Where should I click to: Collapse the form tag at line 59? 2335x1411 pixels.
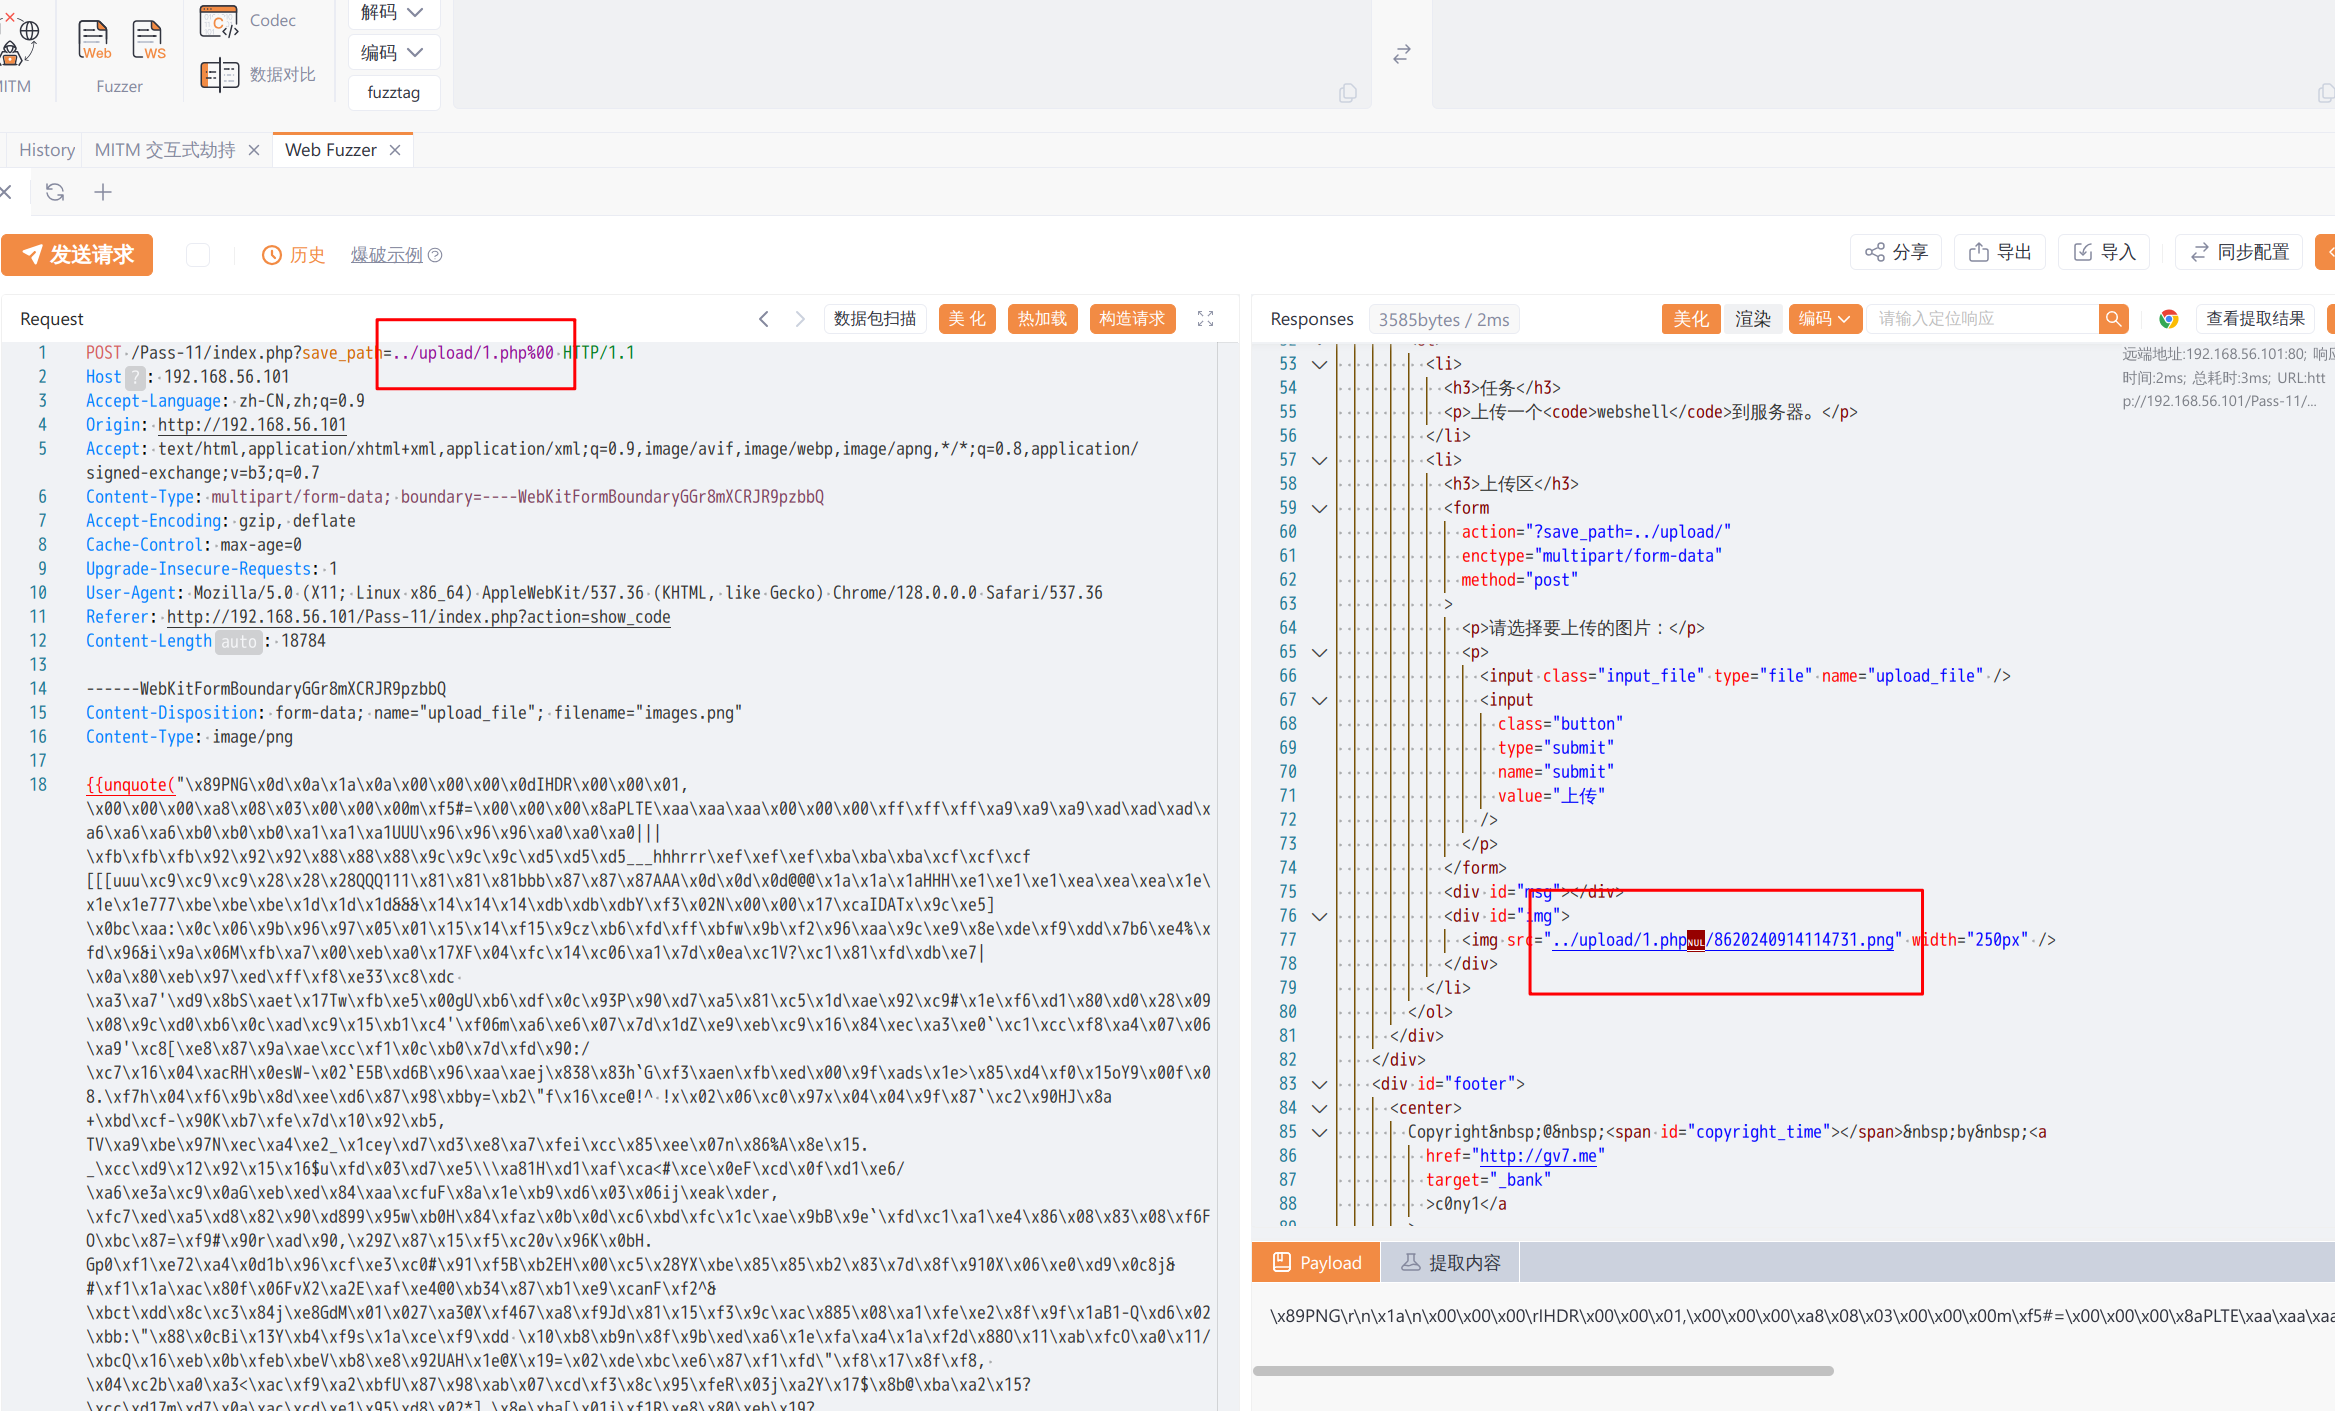tap(1319, 509)
